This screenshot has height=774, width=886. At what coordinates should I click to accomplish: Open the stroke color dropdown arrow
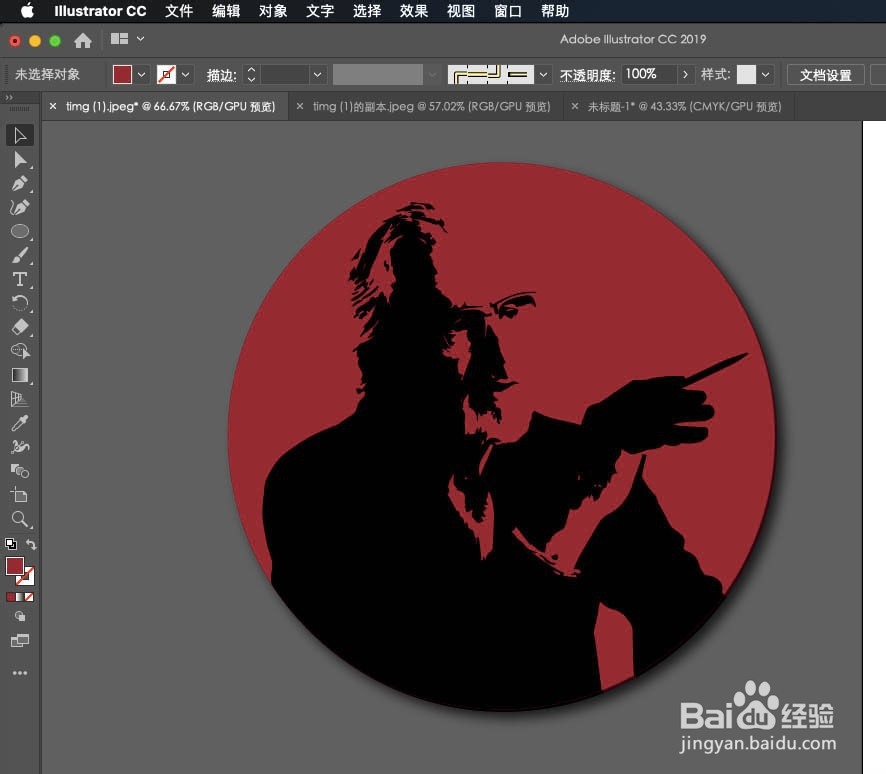point(185,75)
